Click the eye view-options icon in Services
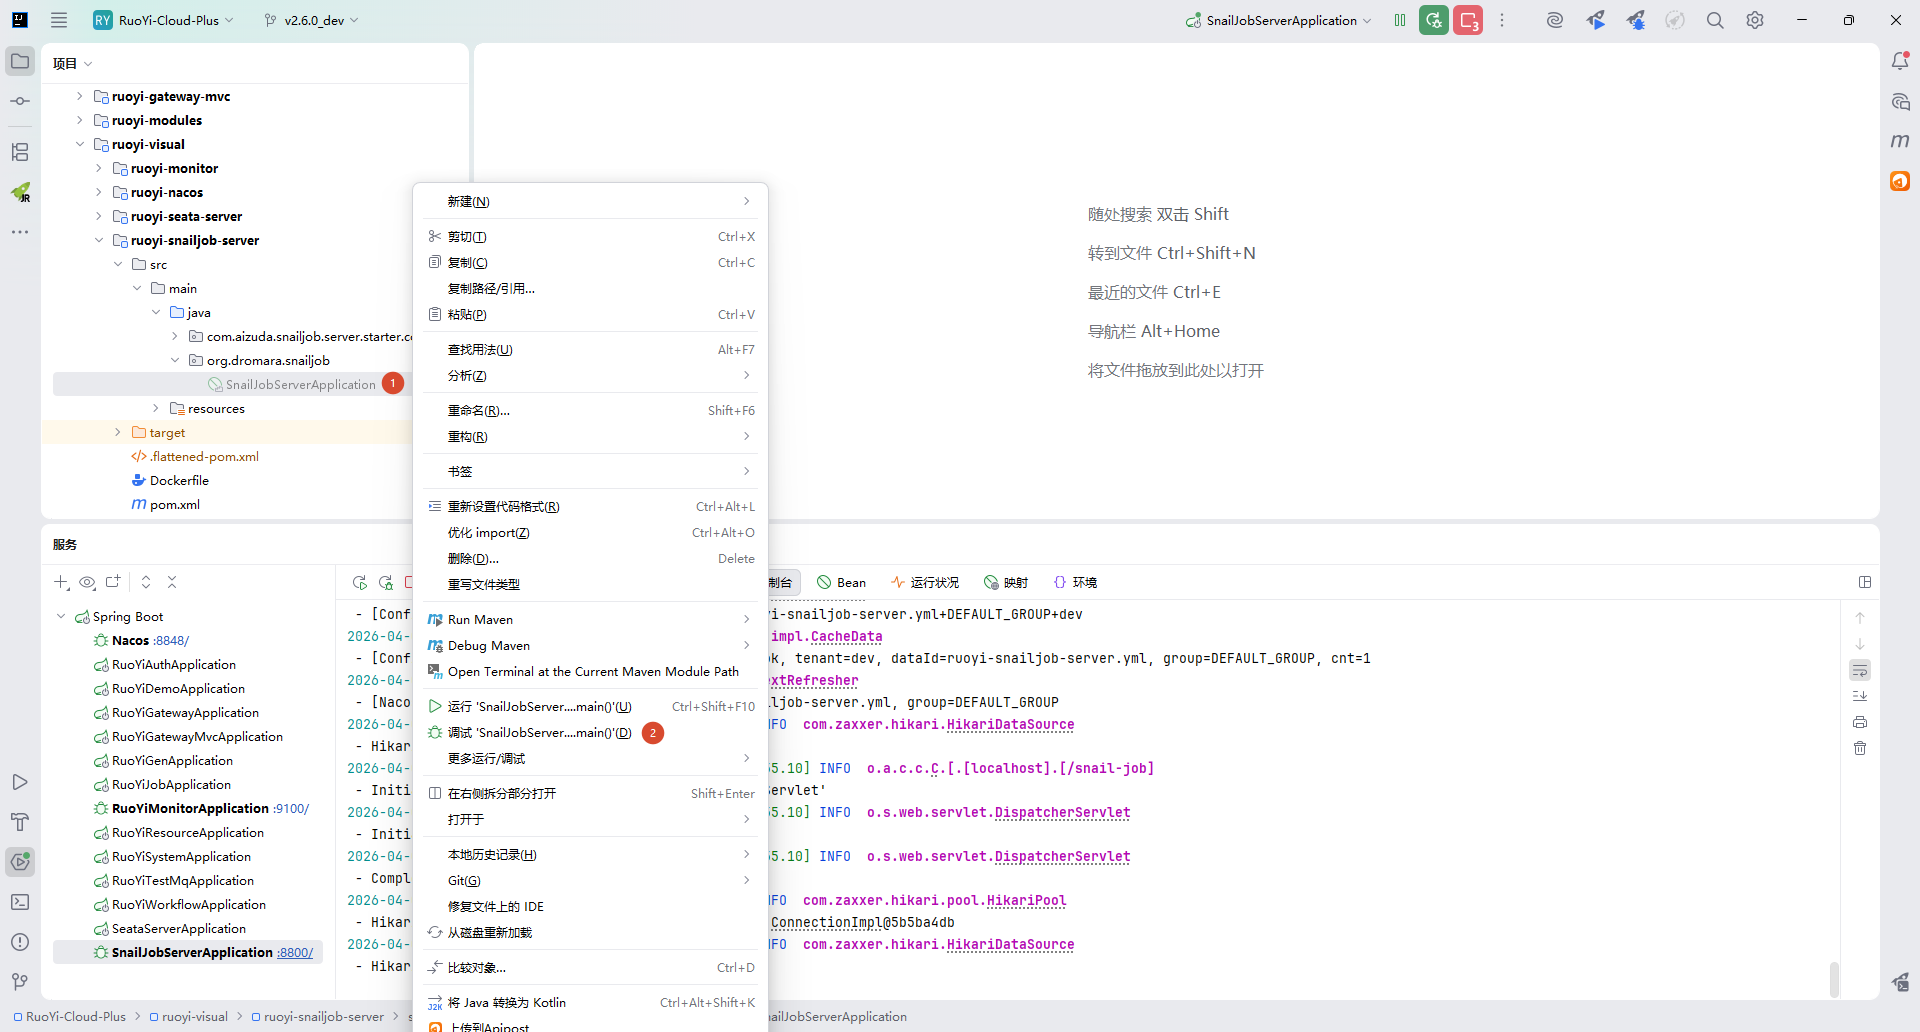The image size is (1920, 1032). click(88, 582)
